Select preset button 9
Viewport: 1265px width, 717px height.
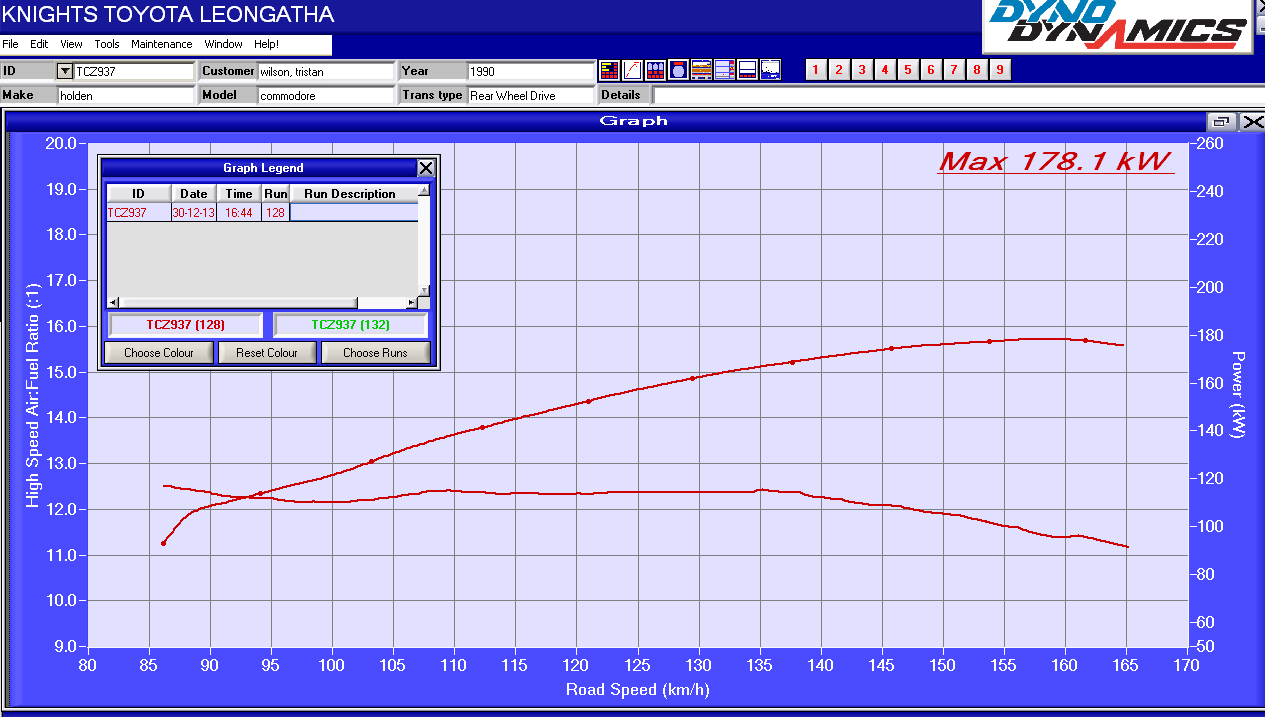click(1000, 69)
